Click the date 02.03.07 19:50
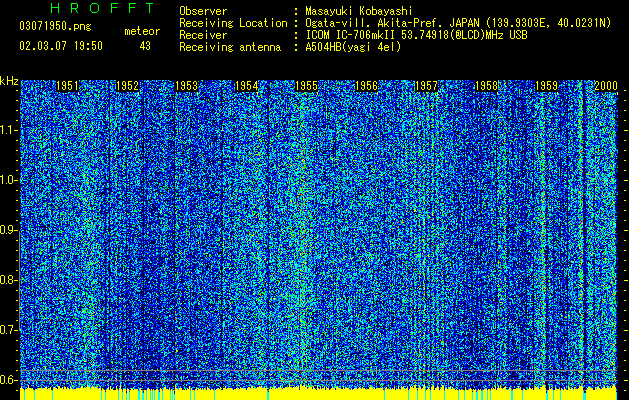Screen dimensions: 629x400 pyautogui.click(x=61, y=46)
